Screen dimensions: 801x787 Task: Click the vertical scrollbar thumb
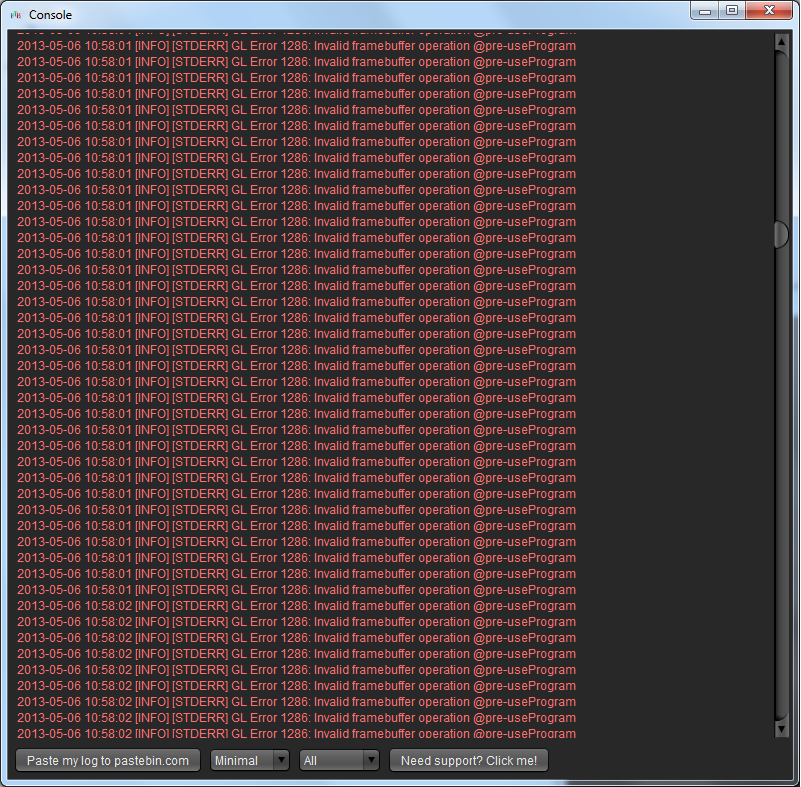coord(781,234)
